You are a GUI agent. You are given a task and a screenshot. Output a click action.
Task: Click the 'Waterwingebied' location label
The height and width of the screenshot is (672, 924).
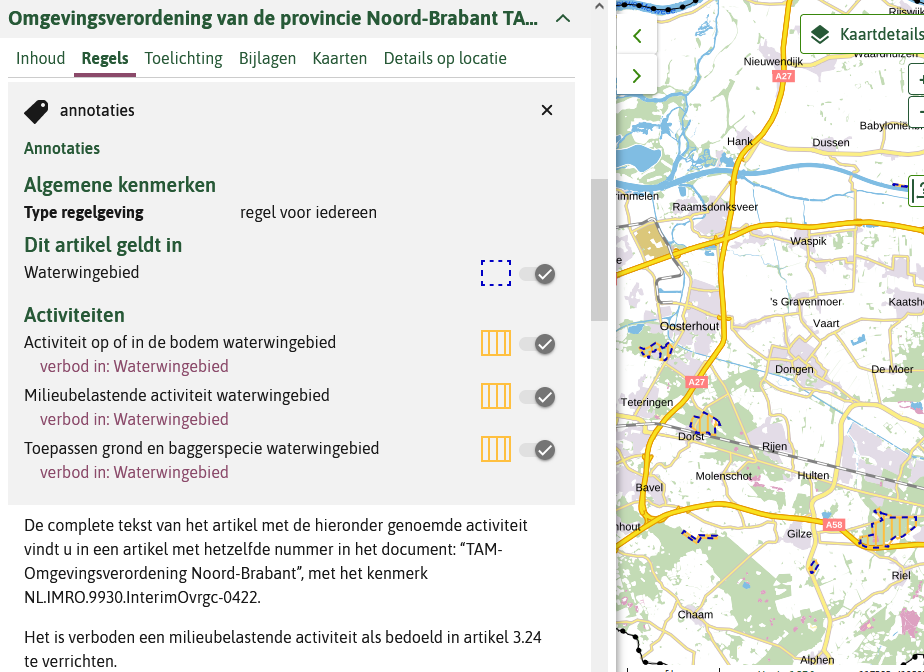pyautogui.click(x=82, y=272)
